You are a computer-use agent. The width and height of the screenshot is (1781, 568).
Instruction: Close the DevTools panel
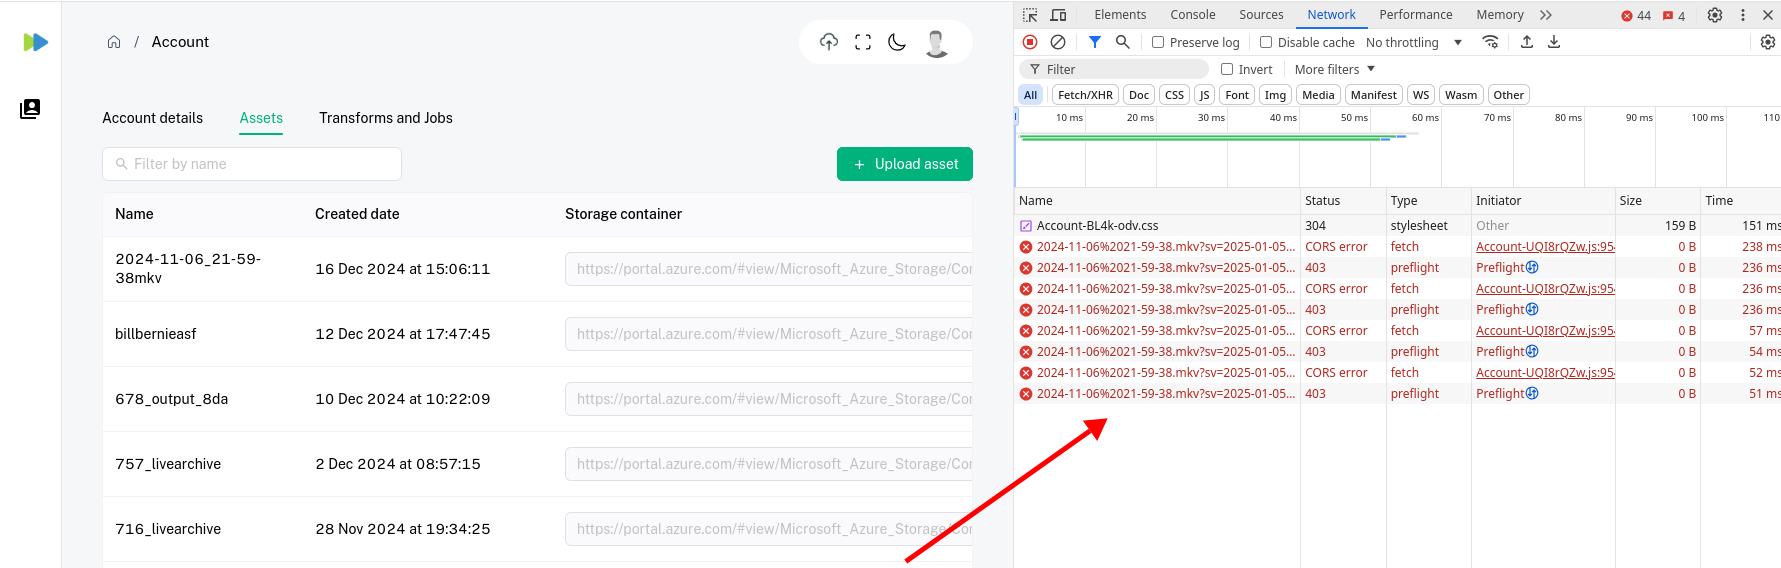[1768, 15]
